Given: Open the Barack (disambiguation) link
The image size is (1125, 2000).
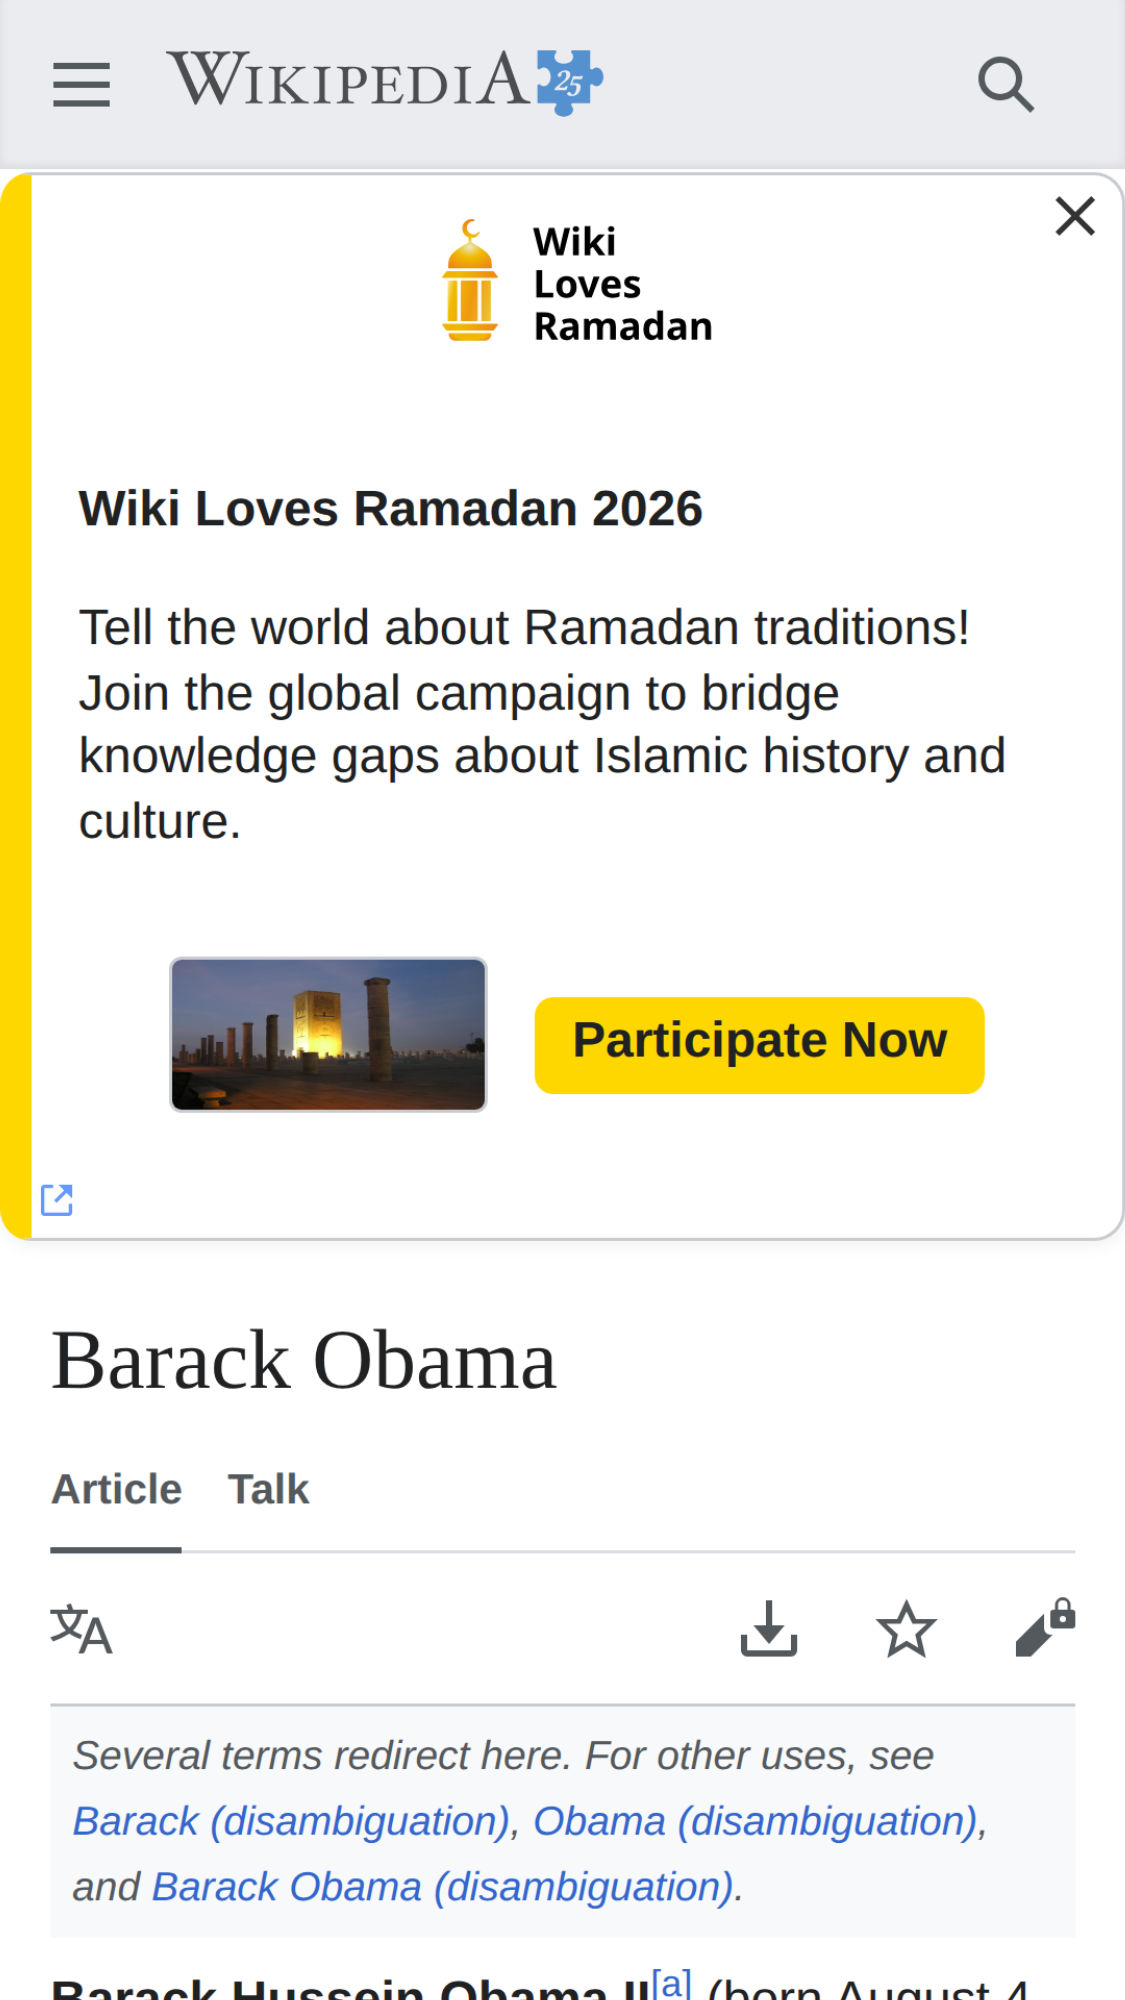Looking at the screenshot, I should (x=292, y=1821).
